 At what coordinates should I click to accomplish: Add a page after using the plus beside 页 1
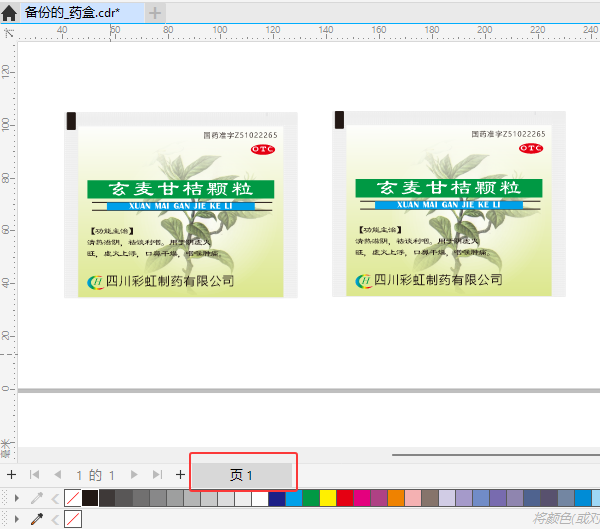180,475
